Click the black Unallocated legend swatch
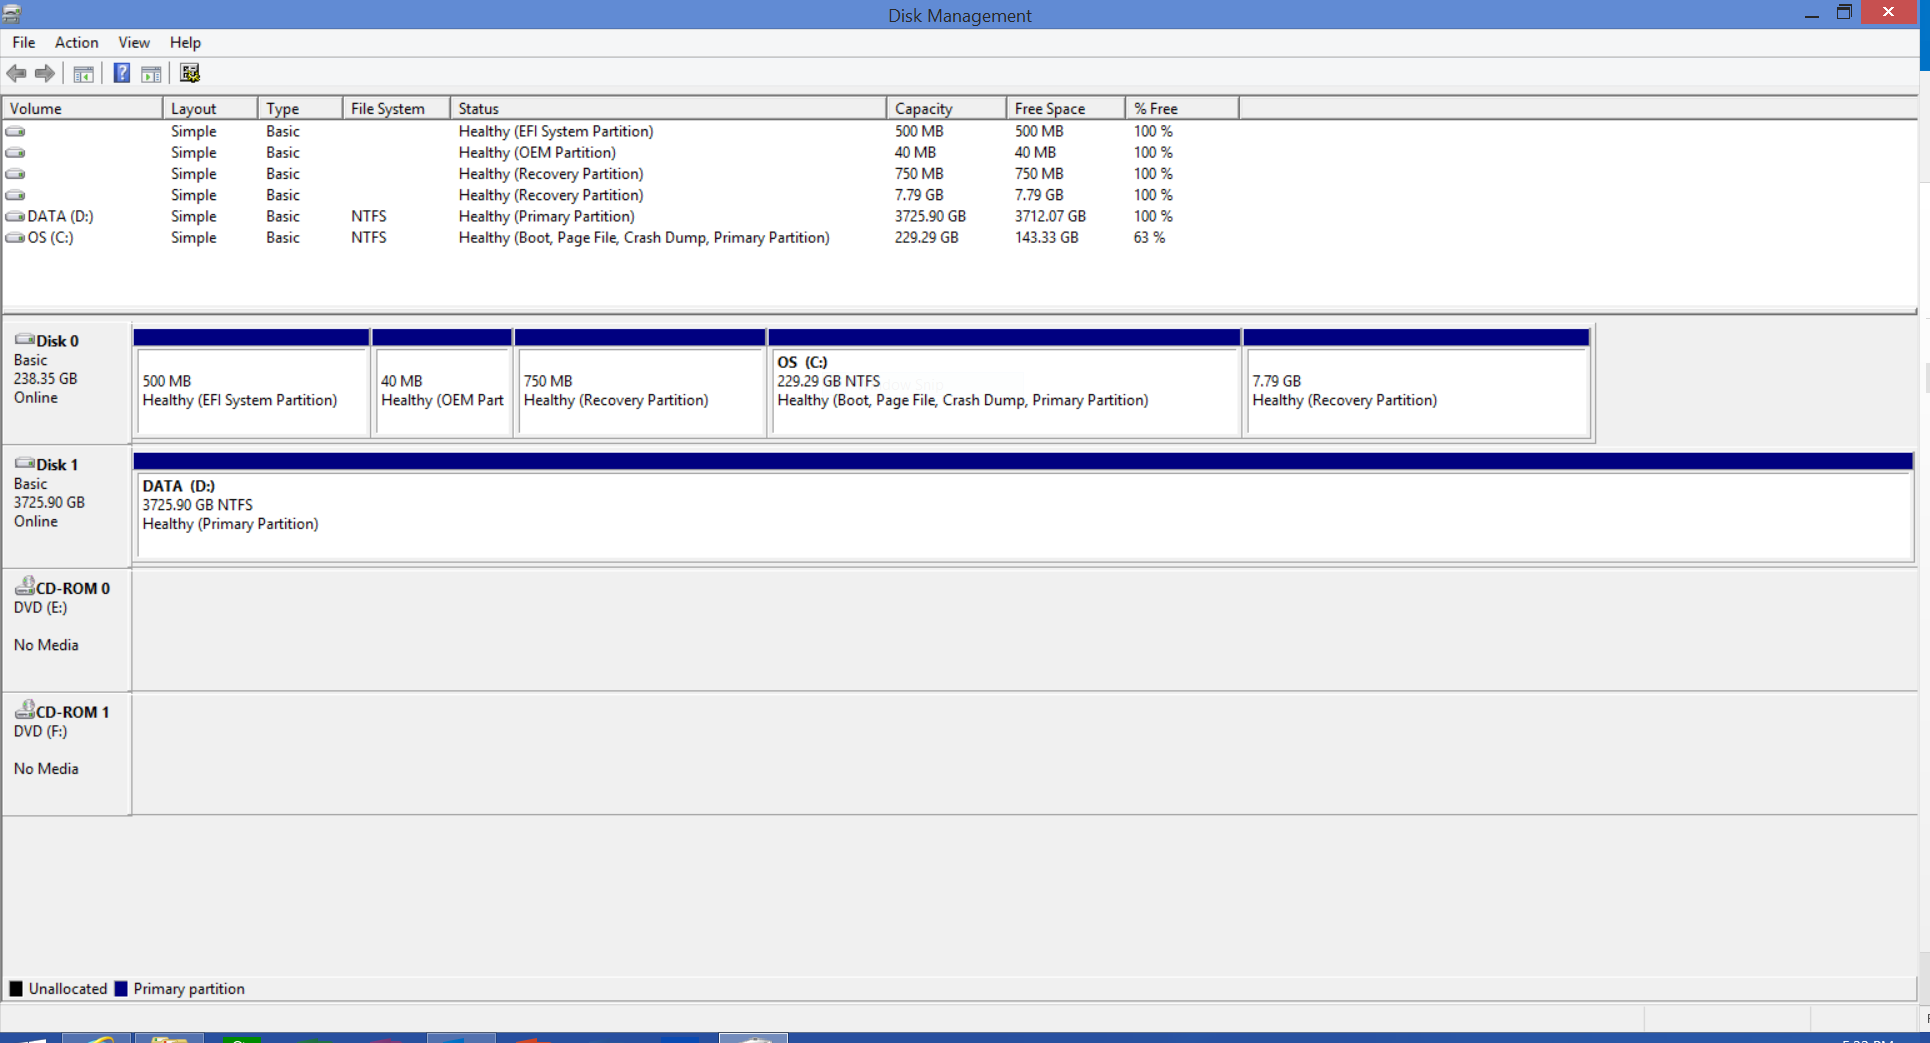The image size is (1930, 1043). click(x=16, y=989)
